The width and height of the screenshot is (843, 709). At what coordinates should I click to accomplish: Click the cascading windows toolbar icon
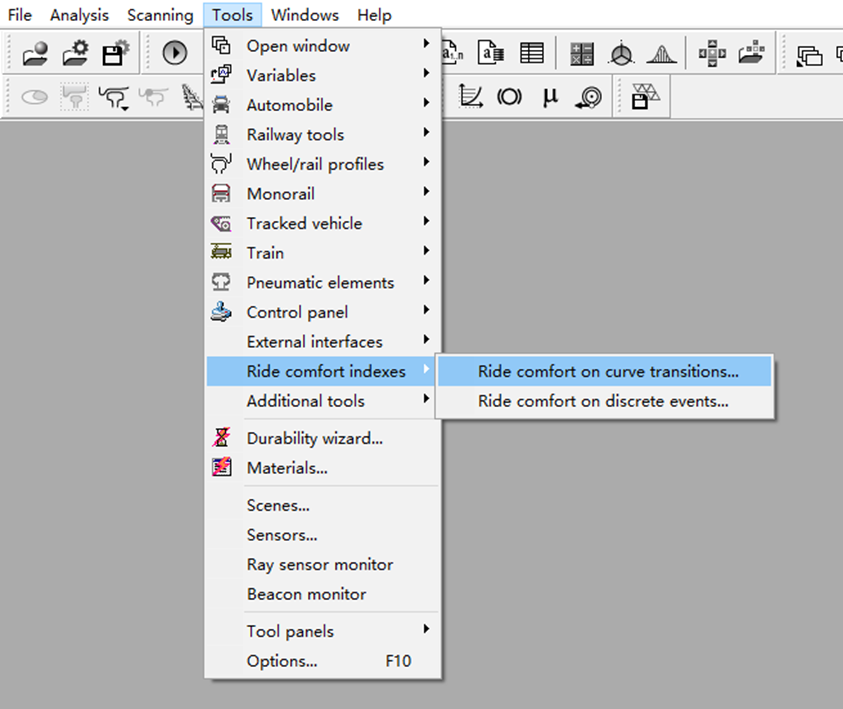pyautogui.click(x=808, y=54)
